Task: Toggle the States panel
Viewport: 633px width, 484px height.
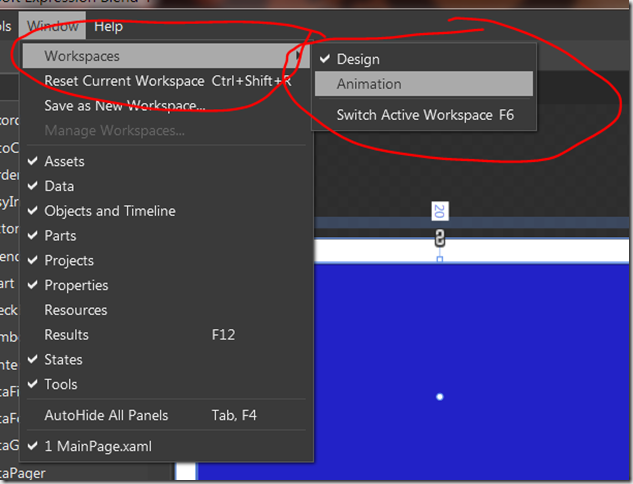Action: click(165, 360)
